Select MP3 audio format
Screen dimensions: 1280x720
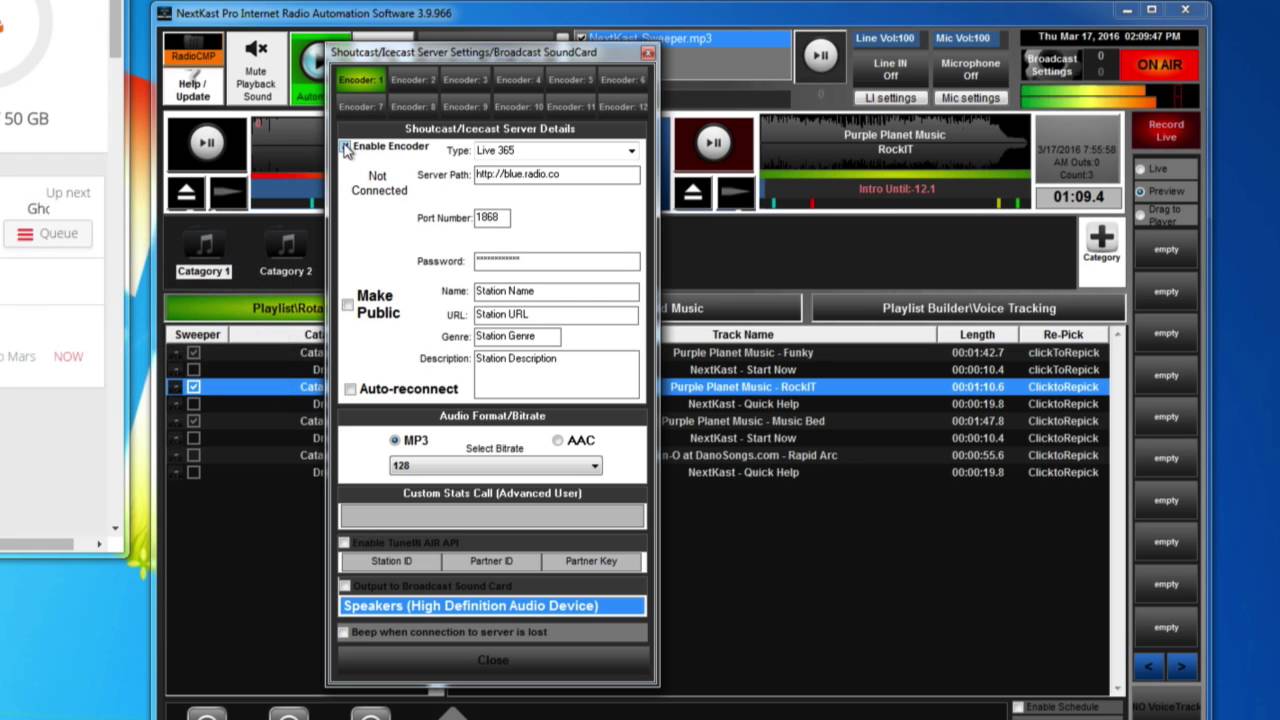coord(396,440)
